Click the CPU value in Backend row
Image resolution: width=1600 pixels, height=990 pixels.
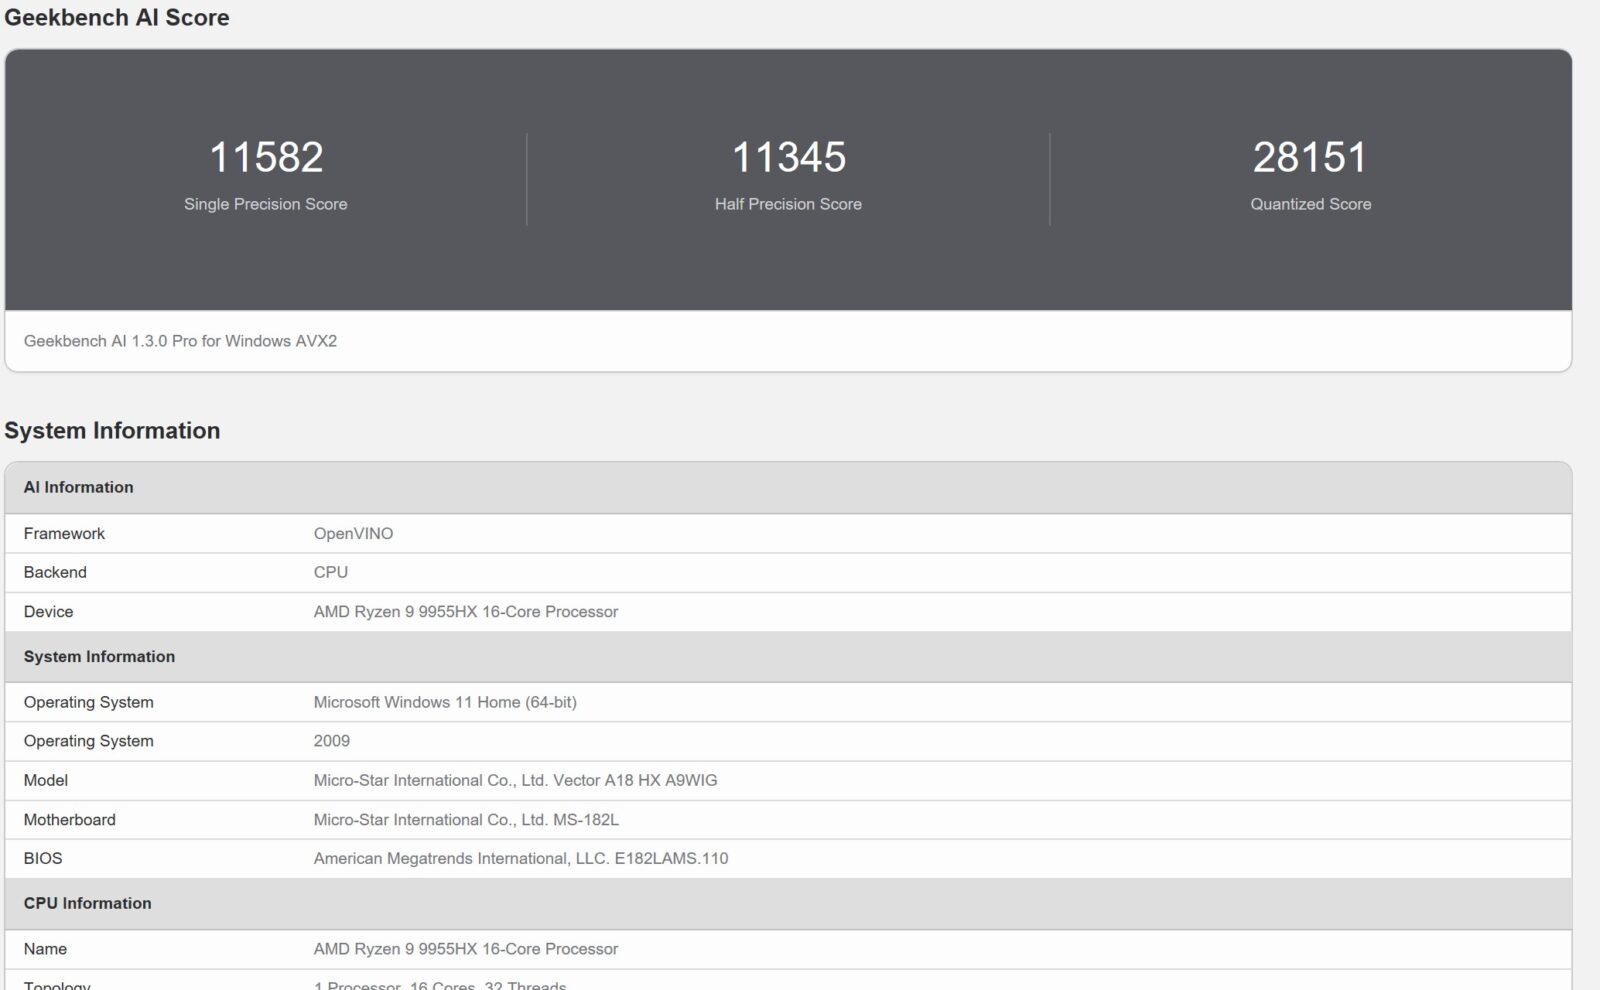(330, 572)
